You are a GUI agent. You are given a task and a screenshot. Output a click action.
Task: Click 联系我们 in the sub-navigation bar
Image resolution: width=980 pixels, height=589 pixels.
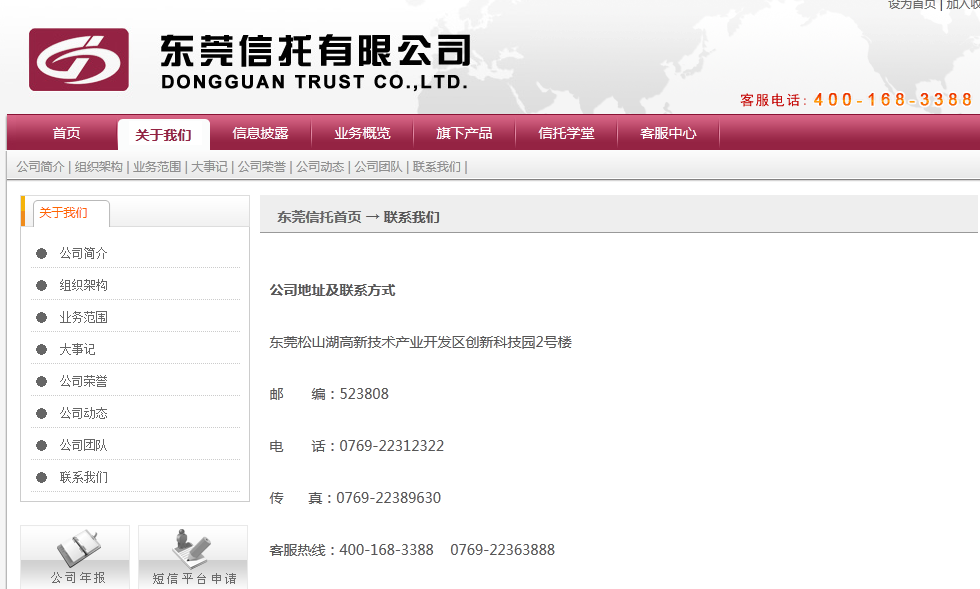coord(436,167)
